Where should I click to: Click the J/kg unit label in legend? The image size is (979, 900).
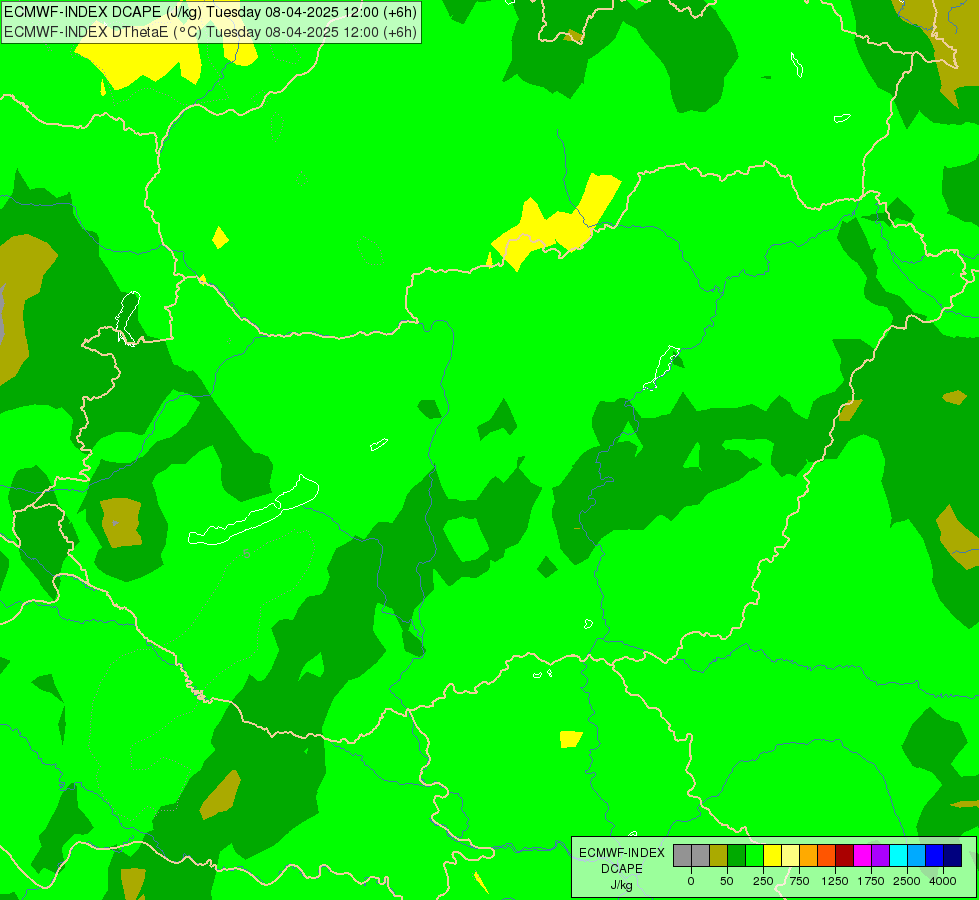pos(622,885)
